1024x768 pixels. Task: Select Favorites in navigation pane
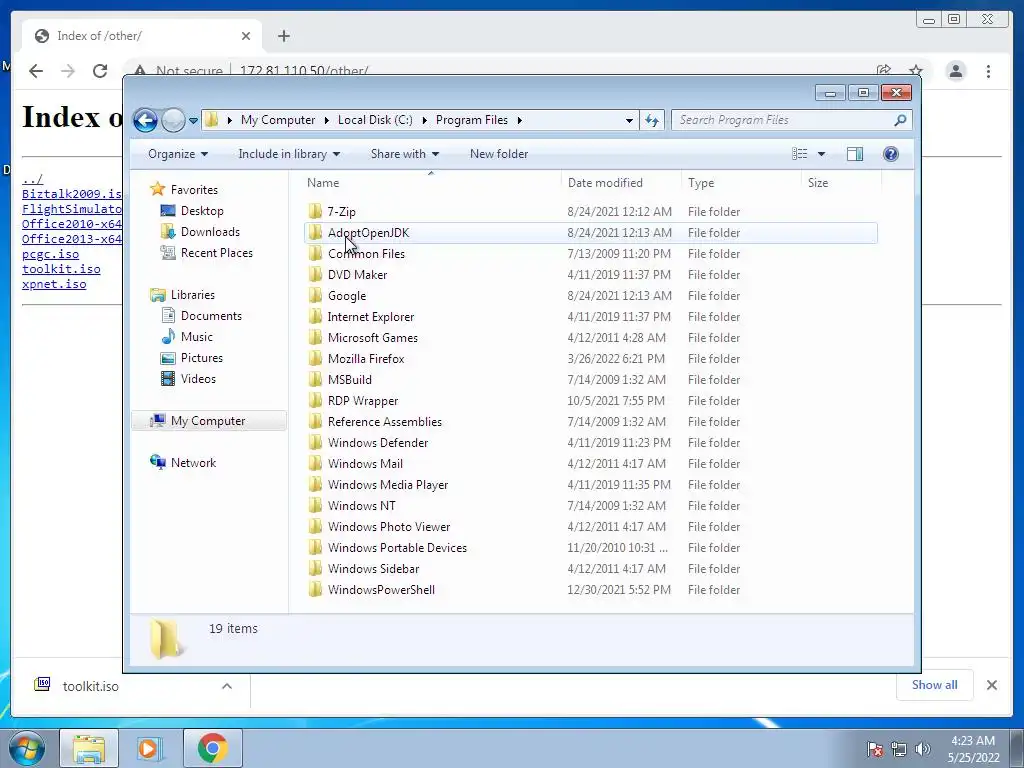point(194,190)
